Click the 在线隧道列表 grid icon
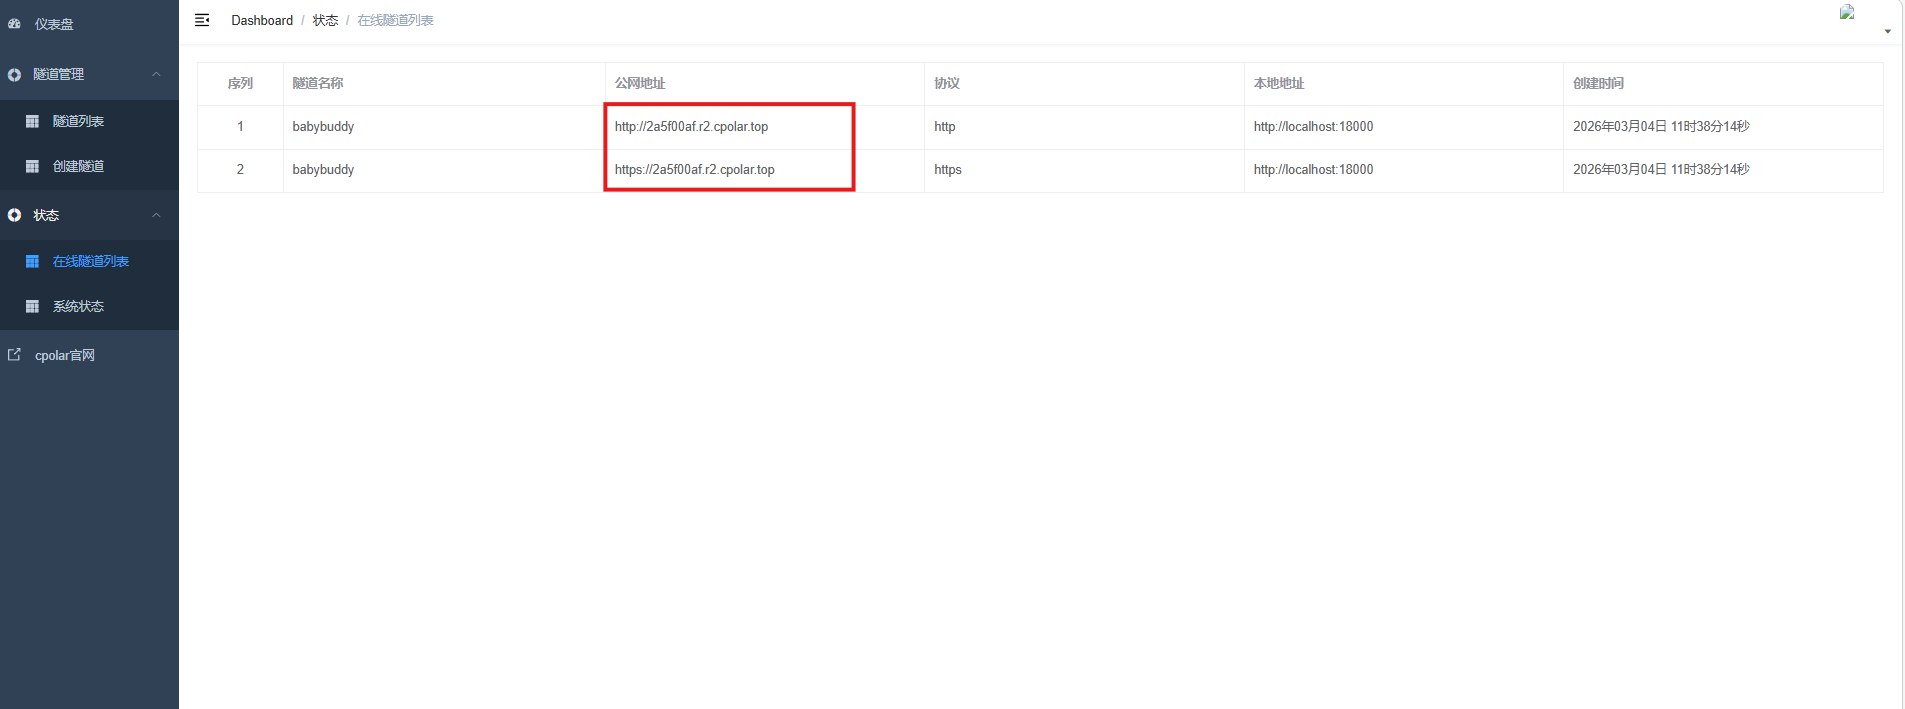Viewport: 1905px width, 709px height. 32,261
